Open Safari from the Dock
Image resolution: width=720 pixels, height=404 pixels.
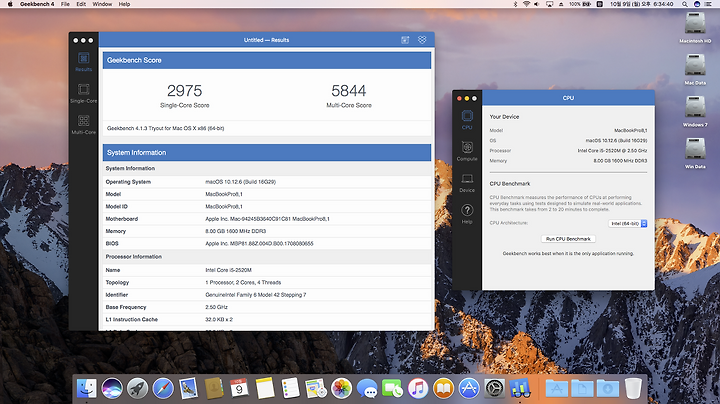[x=163, y=388]
